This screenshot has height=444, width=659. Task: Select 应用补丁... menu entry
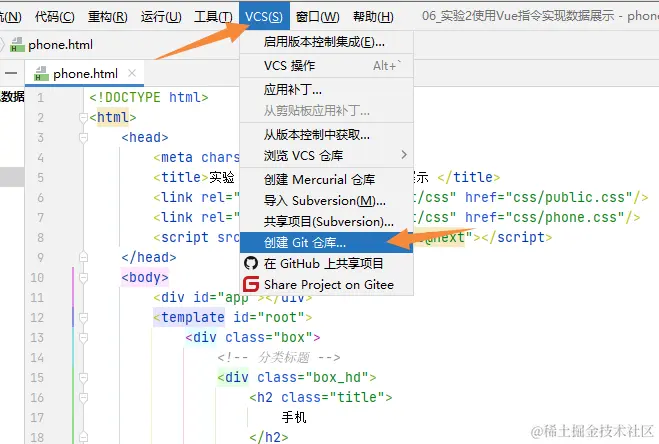click(x=327, y=90)
